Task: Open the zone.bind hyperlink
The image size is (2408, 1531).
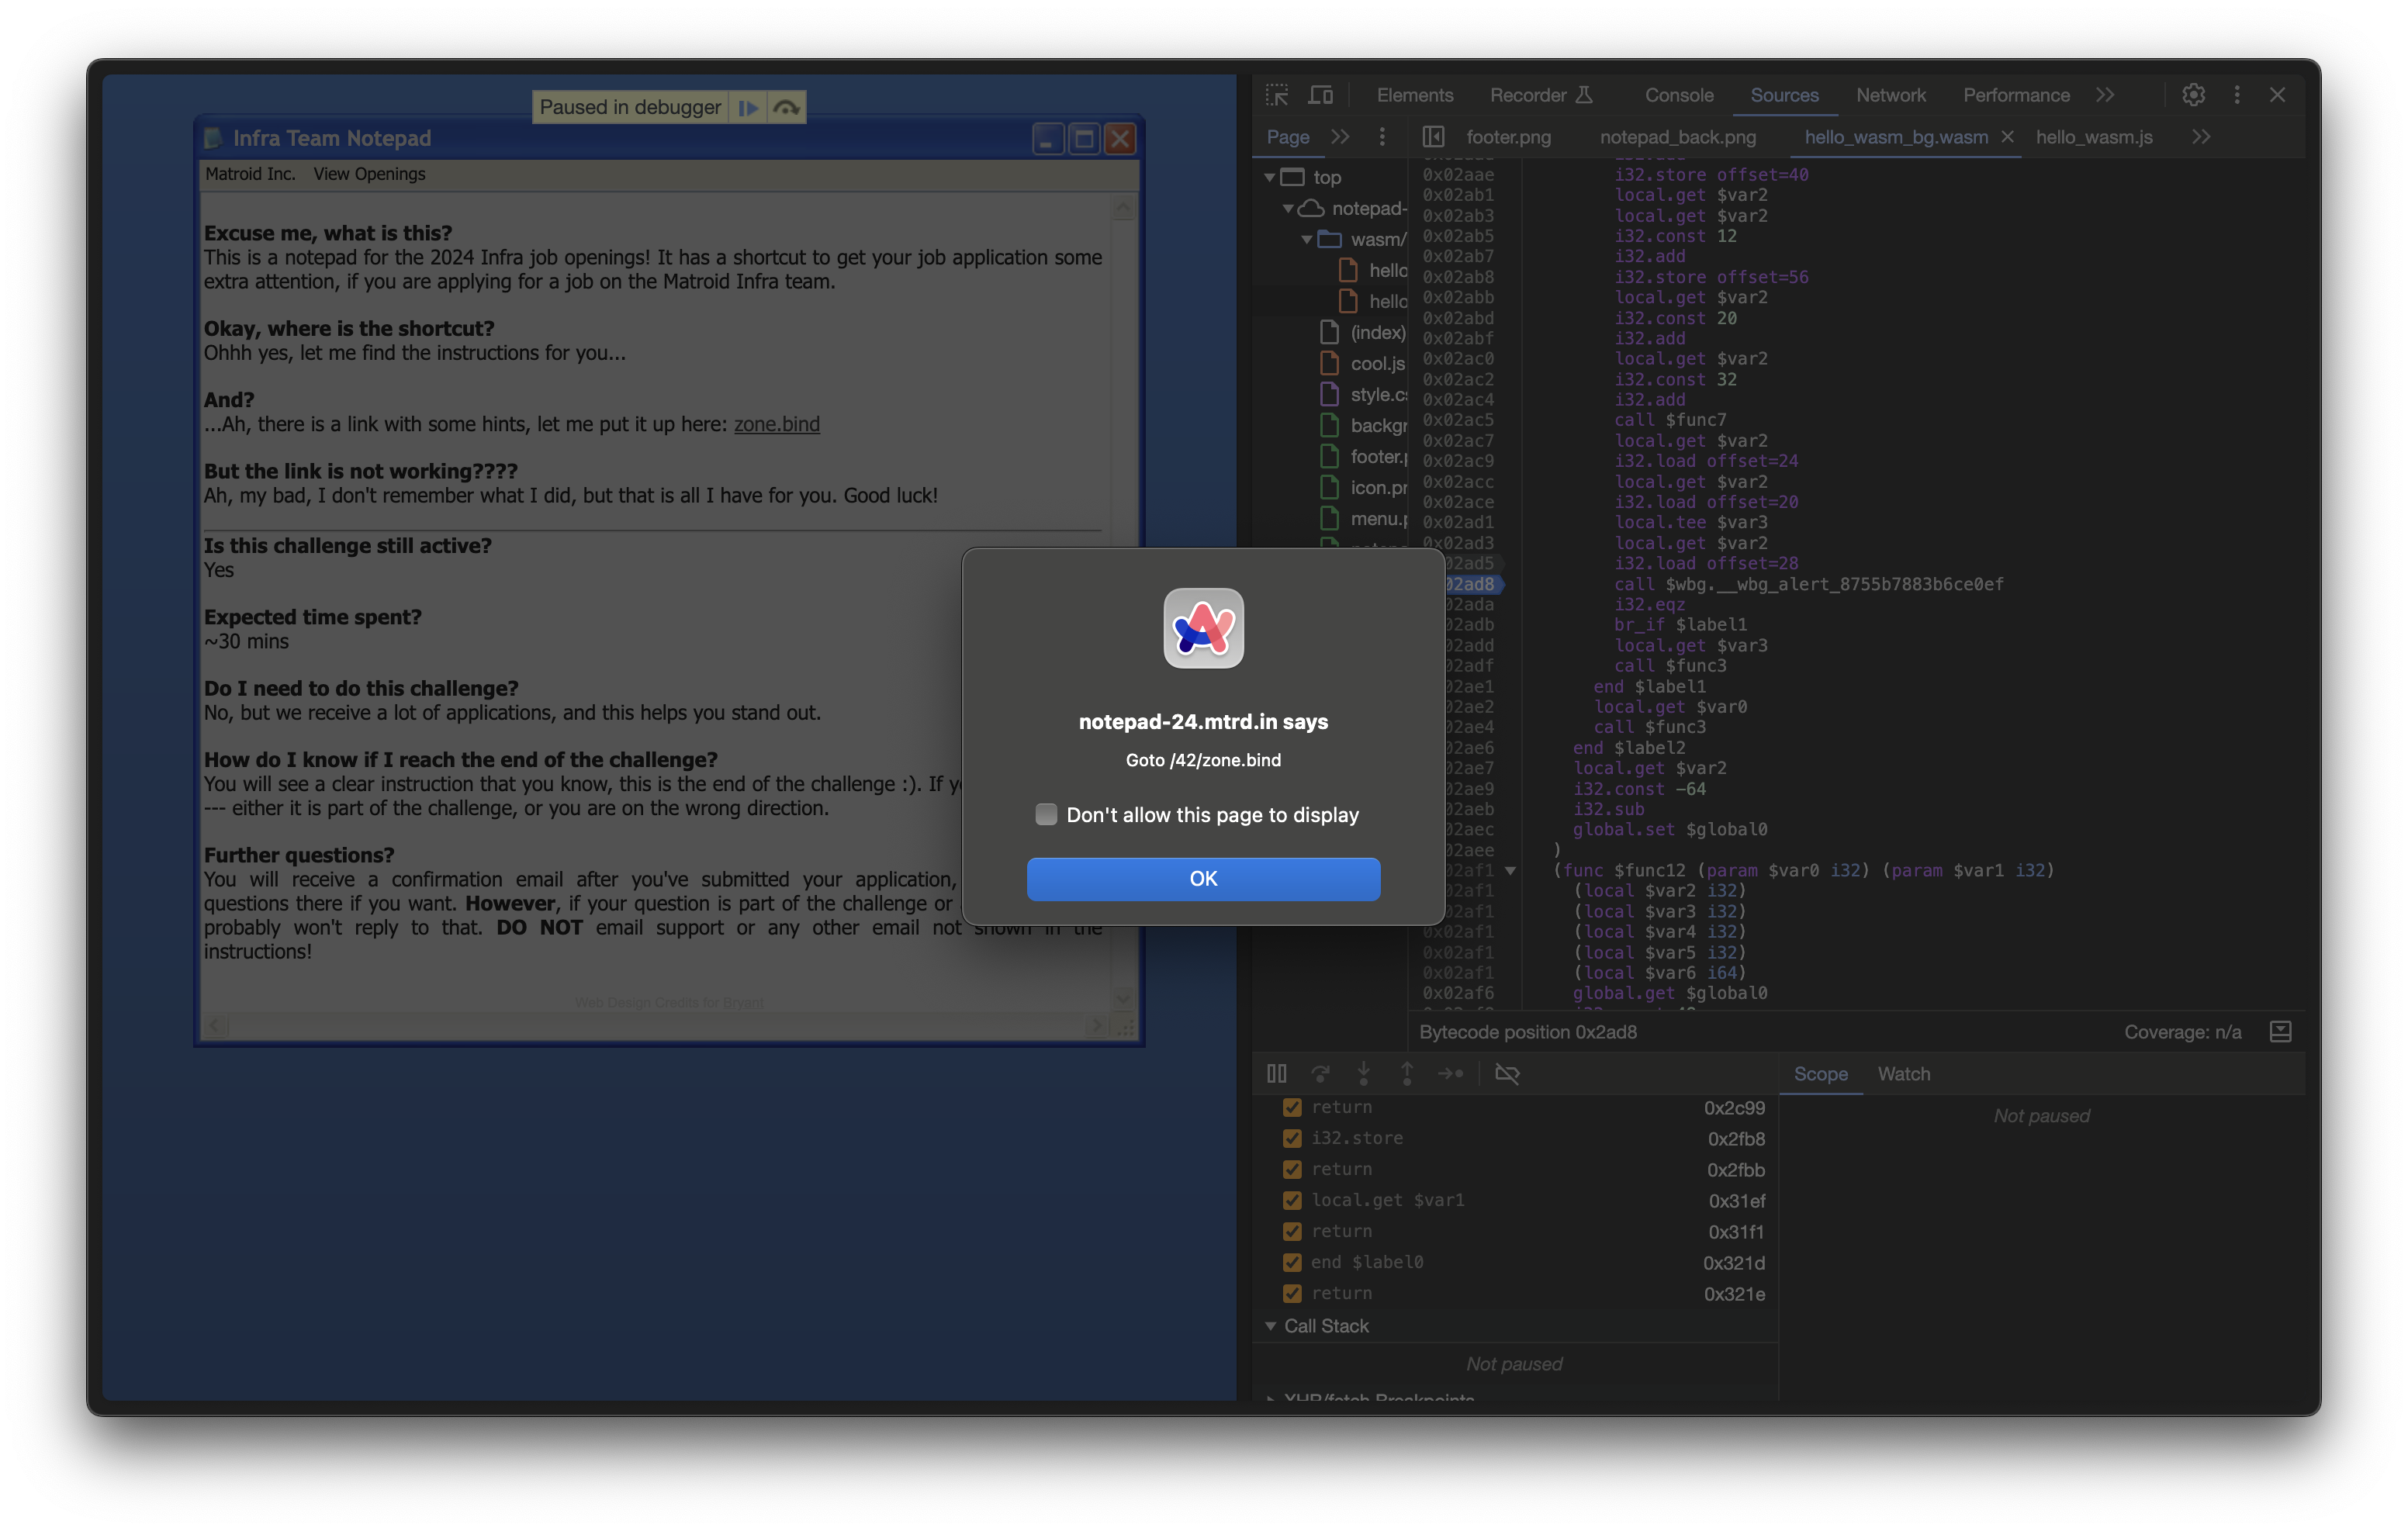Action: 776,424
